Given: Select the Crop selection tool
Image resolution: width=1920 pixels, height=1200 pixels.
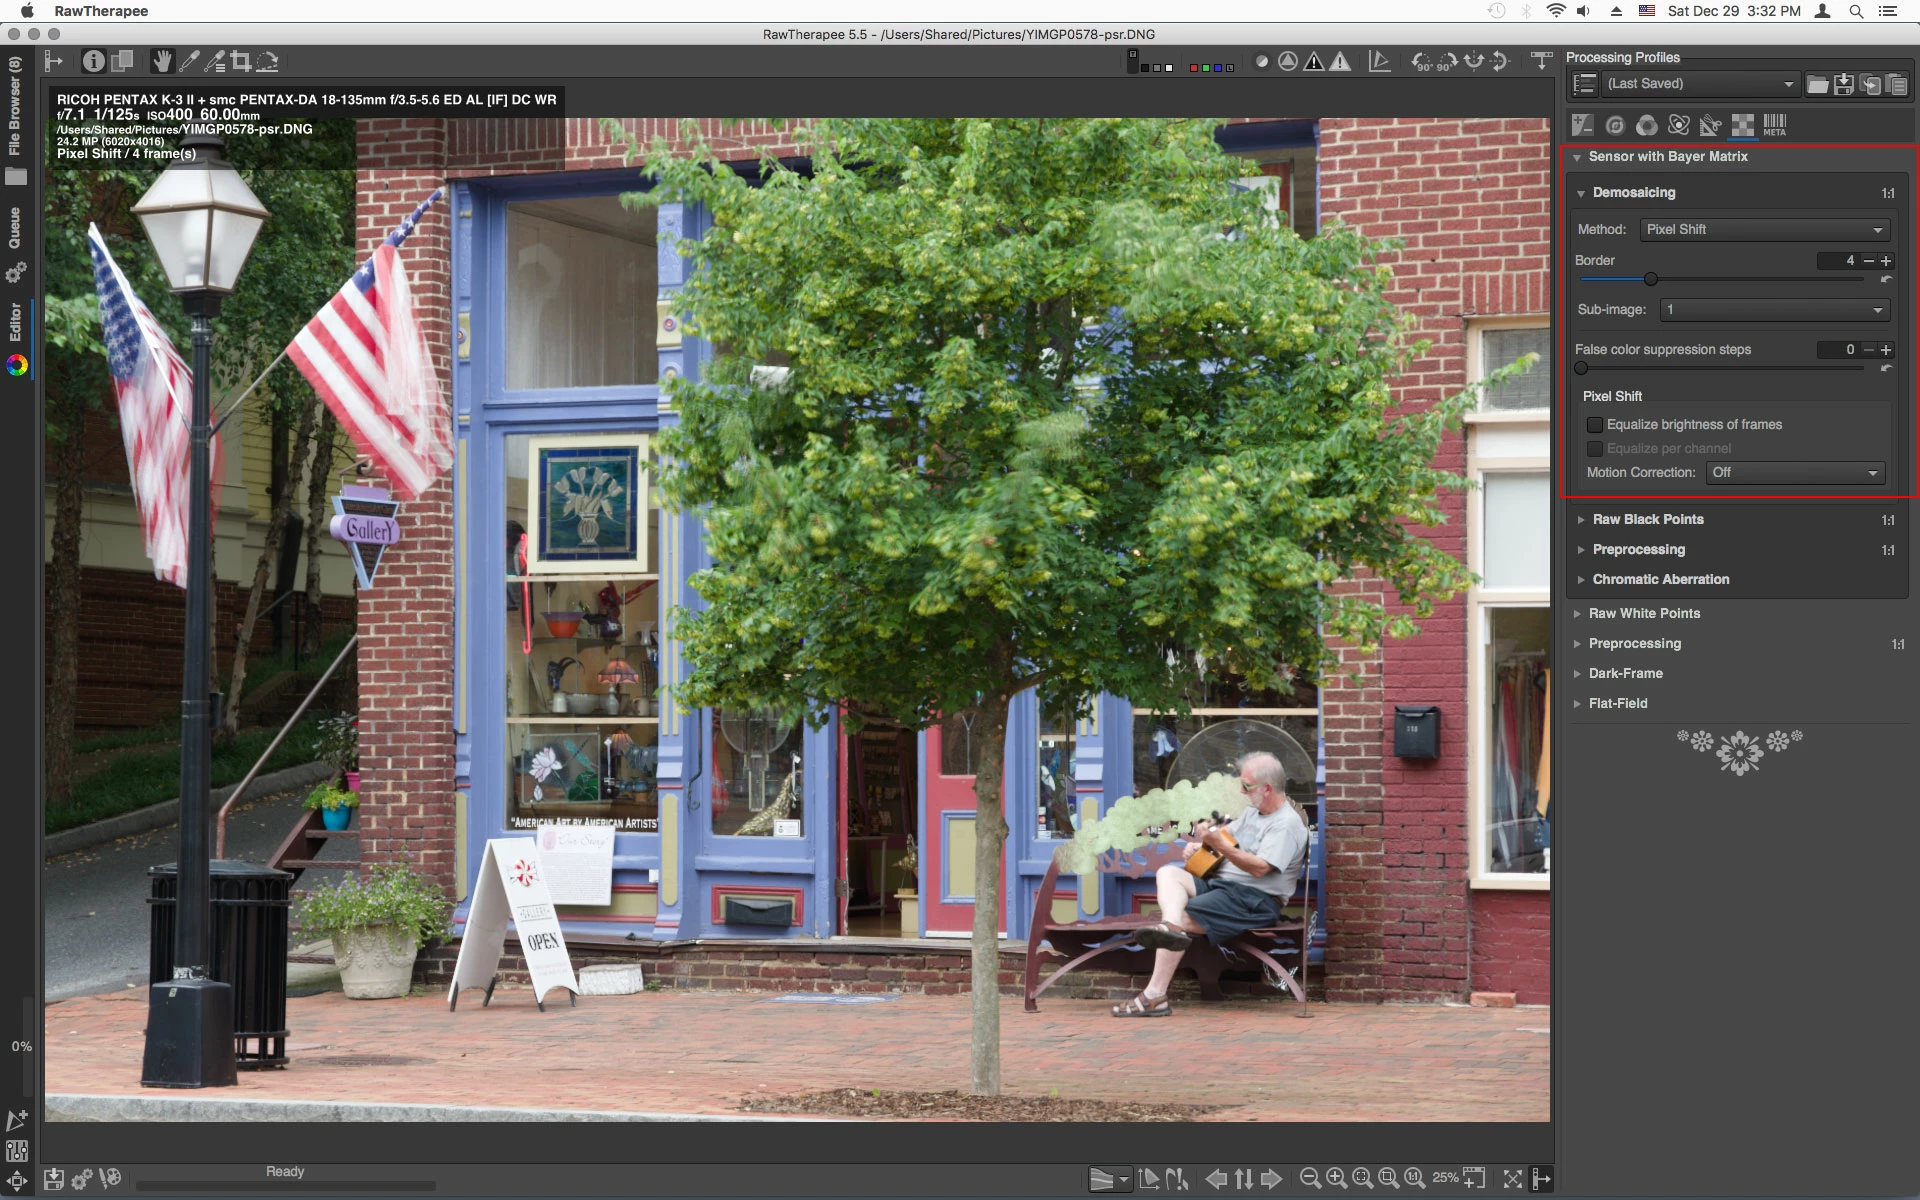Looking at the screenshot, I should (240, 62).
